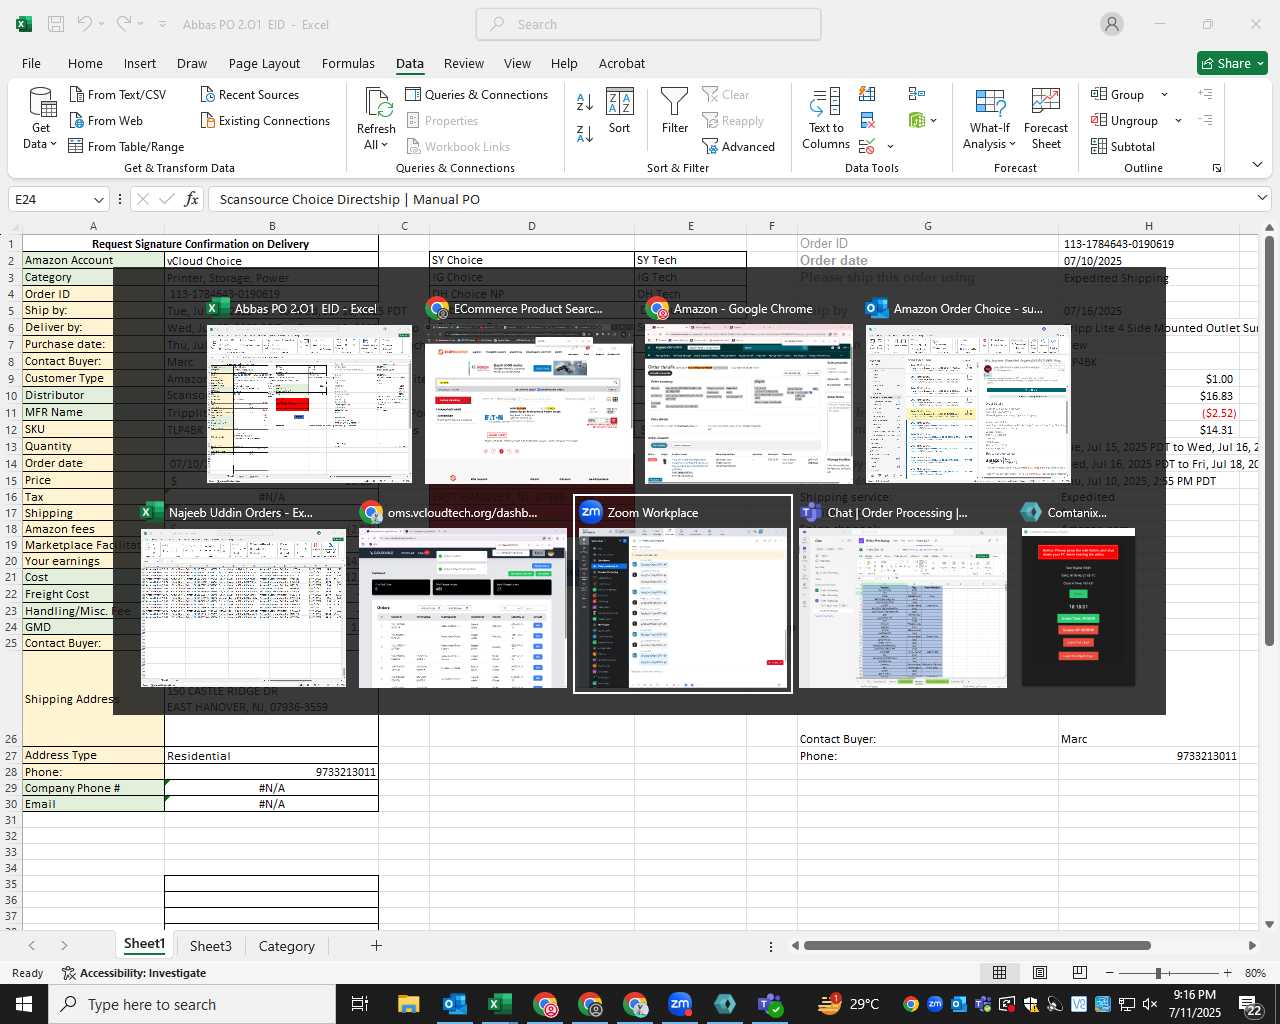
Task: Switch to the Formulas ribbon tab
Action: pos(348,63)
